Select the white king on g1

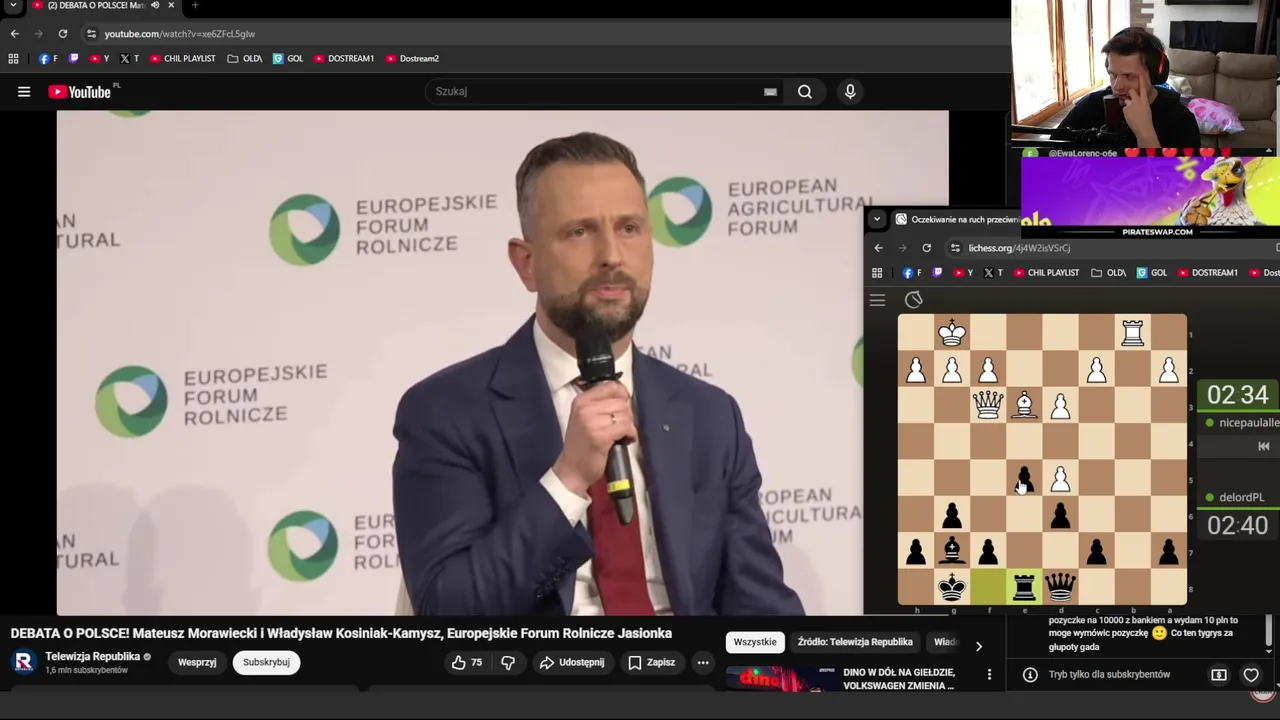click(x=952, y=333)
